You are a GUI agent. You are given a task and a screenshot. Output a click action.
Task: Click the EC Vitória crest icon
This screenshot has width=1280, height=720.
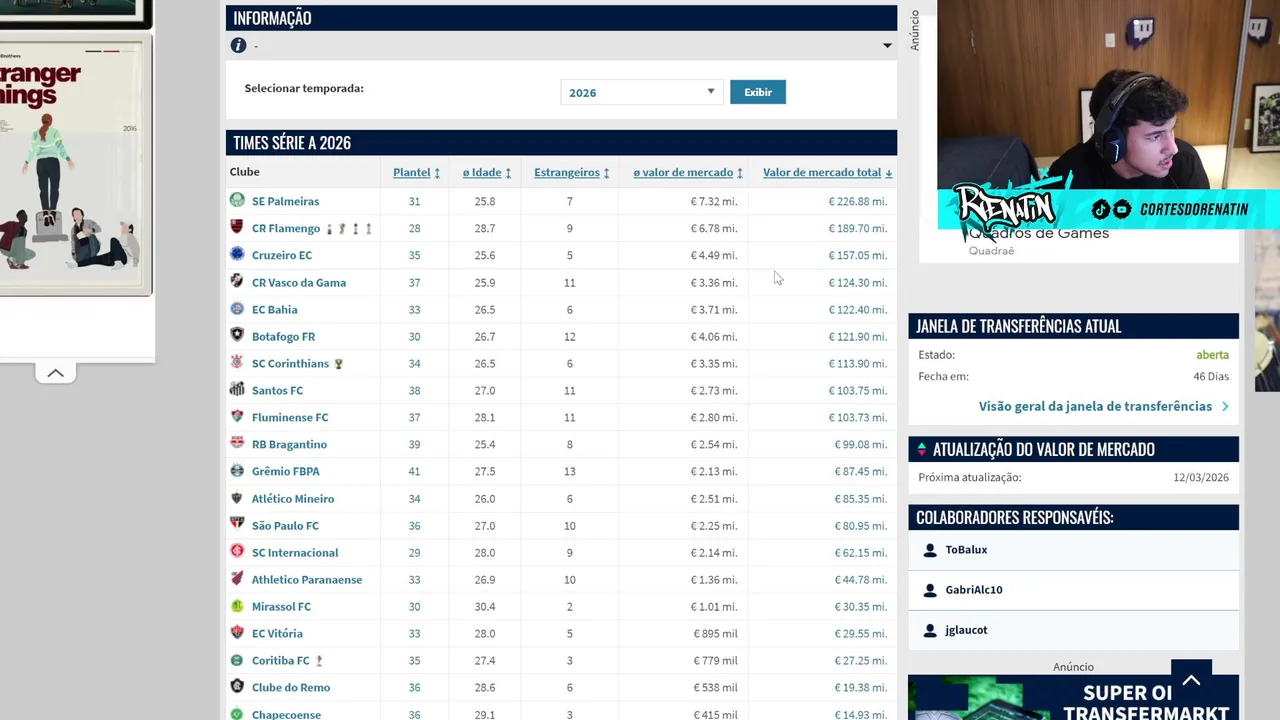coord(237,632)
